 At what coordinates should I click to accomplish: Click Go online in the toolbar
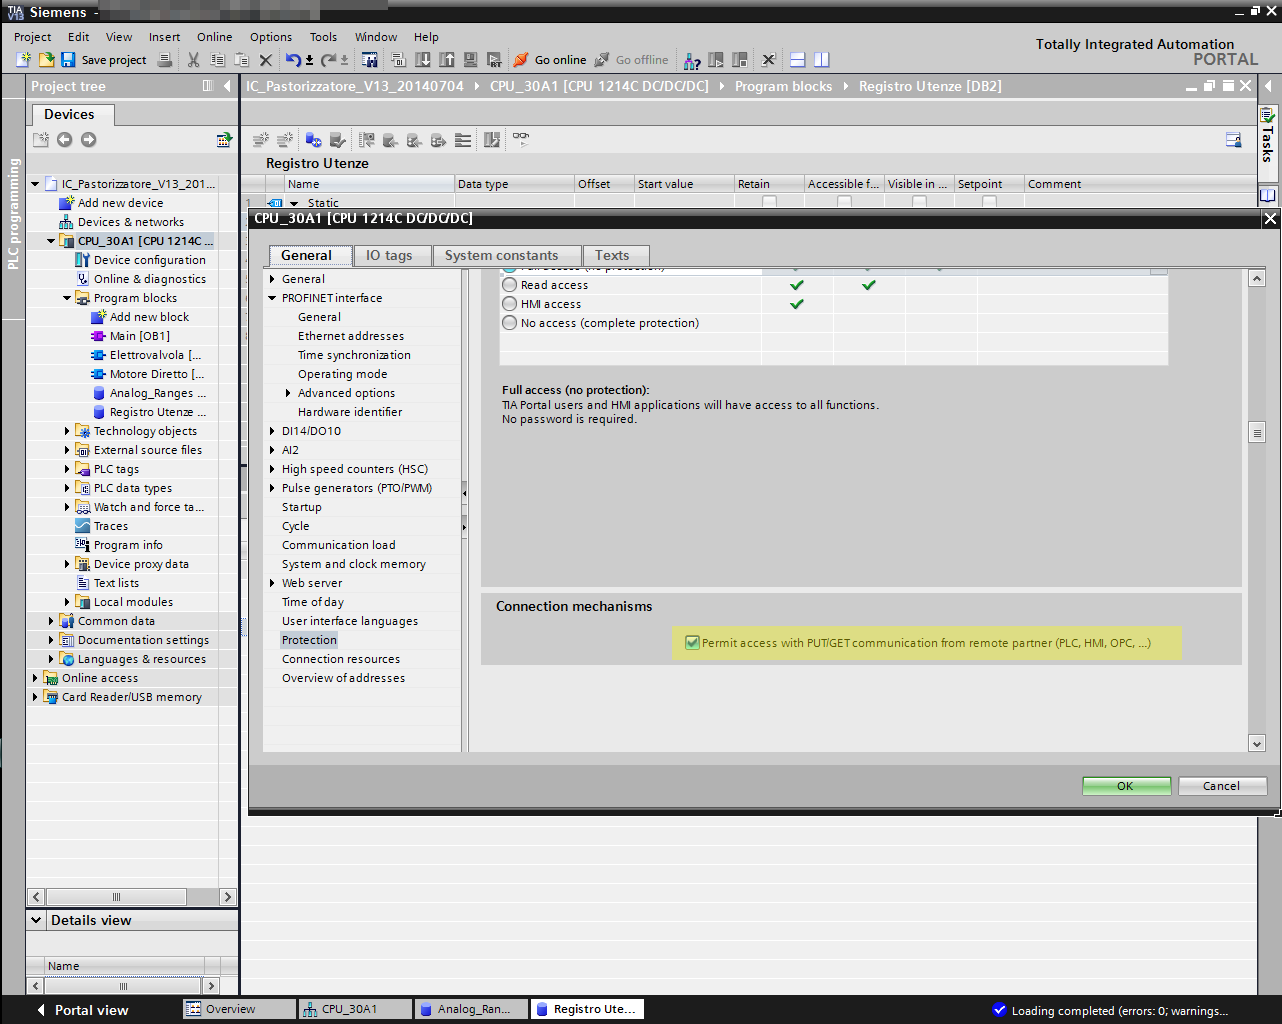(550, 60)
